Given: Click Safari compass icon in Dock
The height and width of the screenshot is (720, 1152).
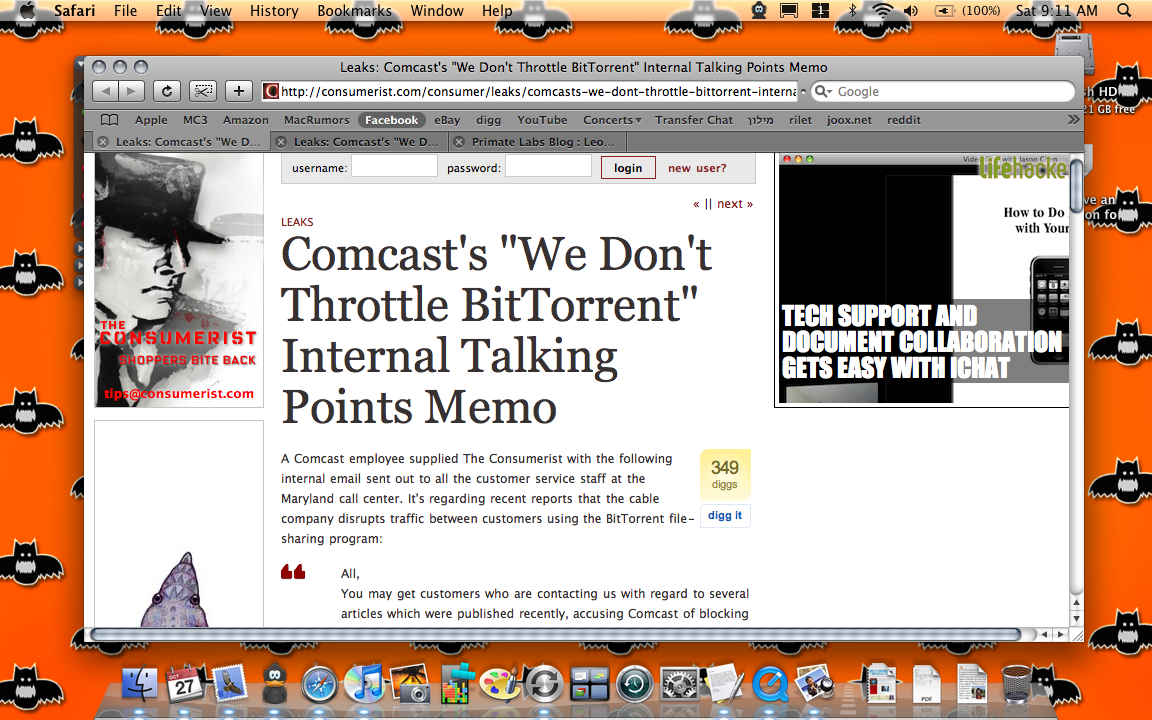Looking at the screenshot, I should coord(320,685).
